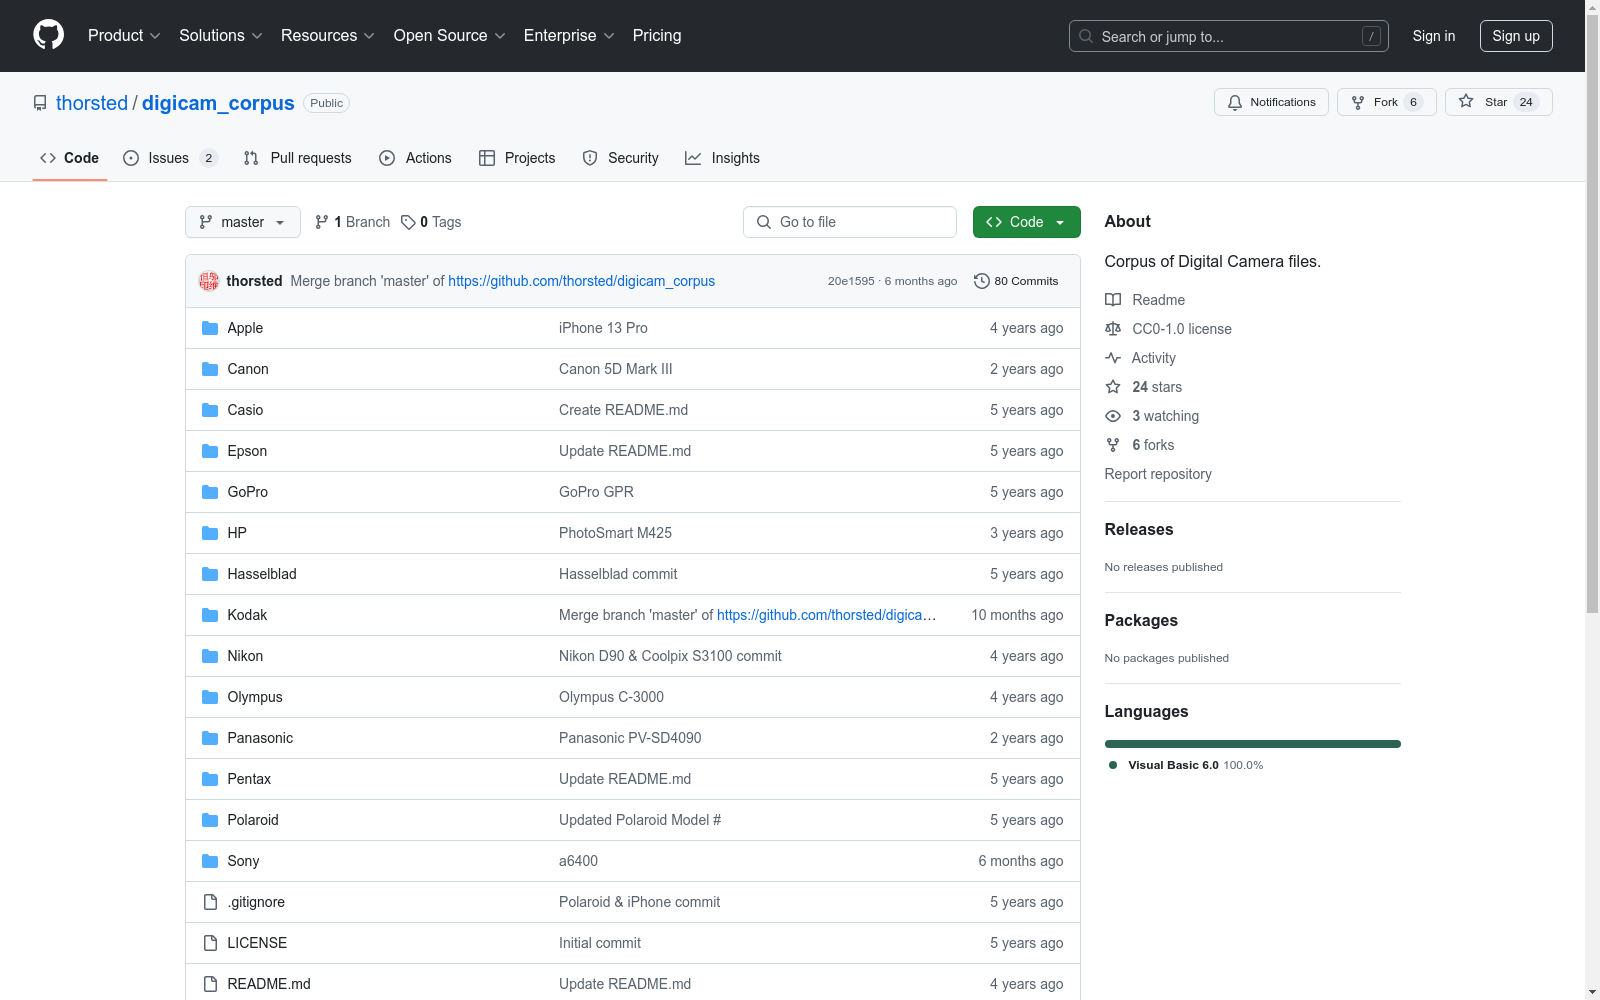Screen dimensions: 1600x1000
Task: Click the .gitignore file icon
Action: click(210, 902)
